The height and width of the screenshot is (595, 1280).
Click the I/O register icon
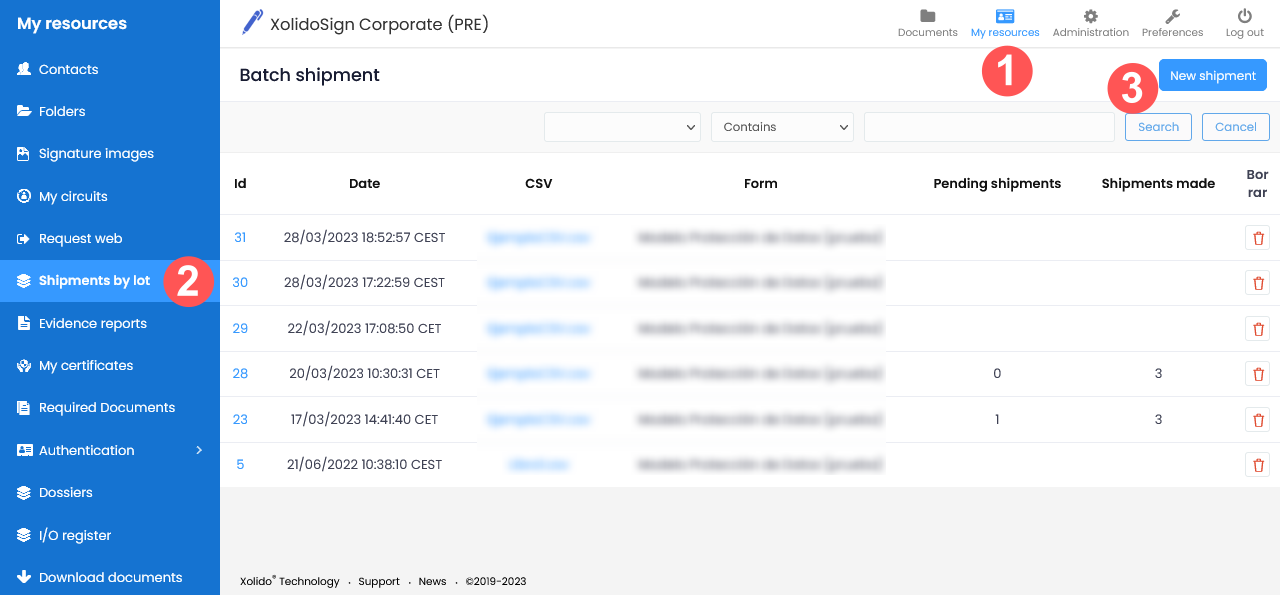24,535
